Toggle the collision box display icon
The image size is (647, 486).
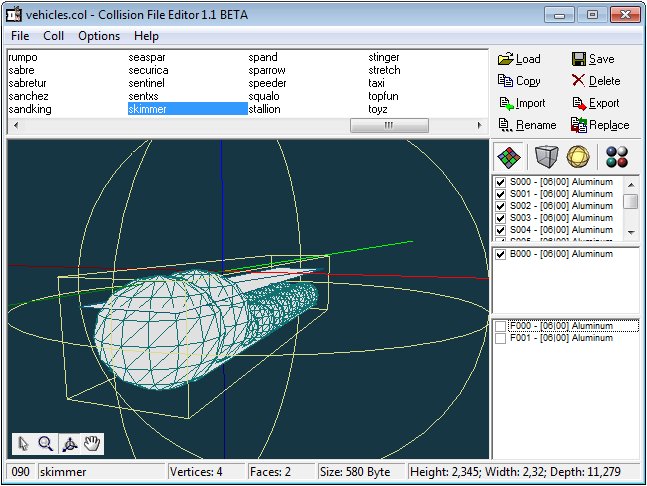(546, 157)
